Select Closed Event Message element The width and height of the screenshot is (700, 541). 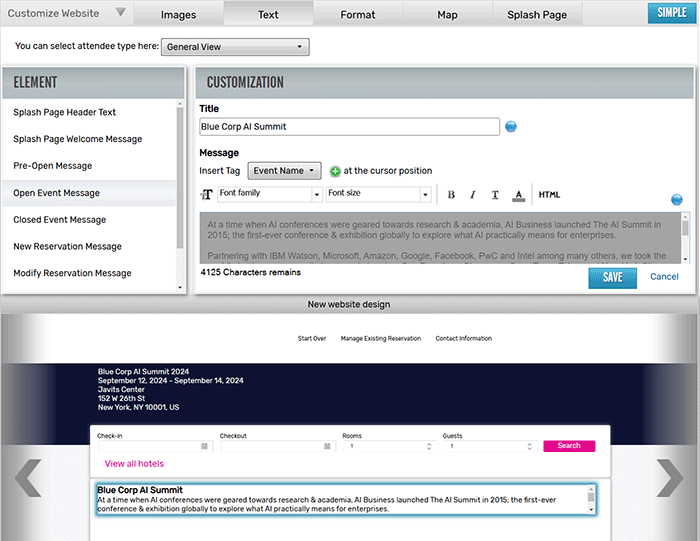[x=89, y=220]
